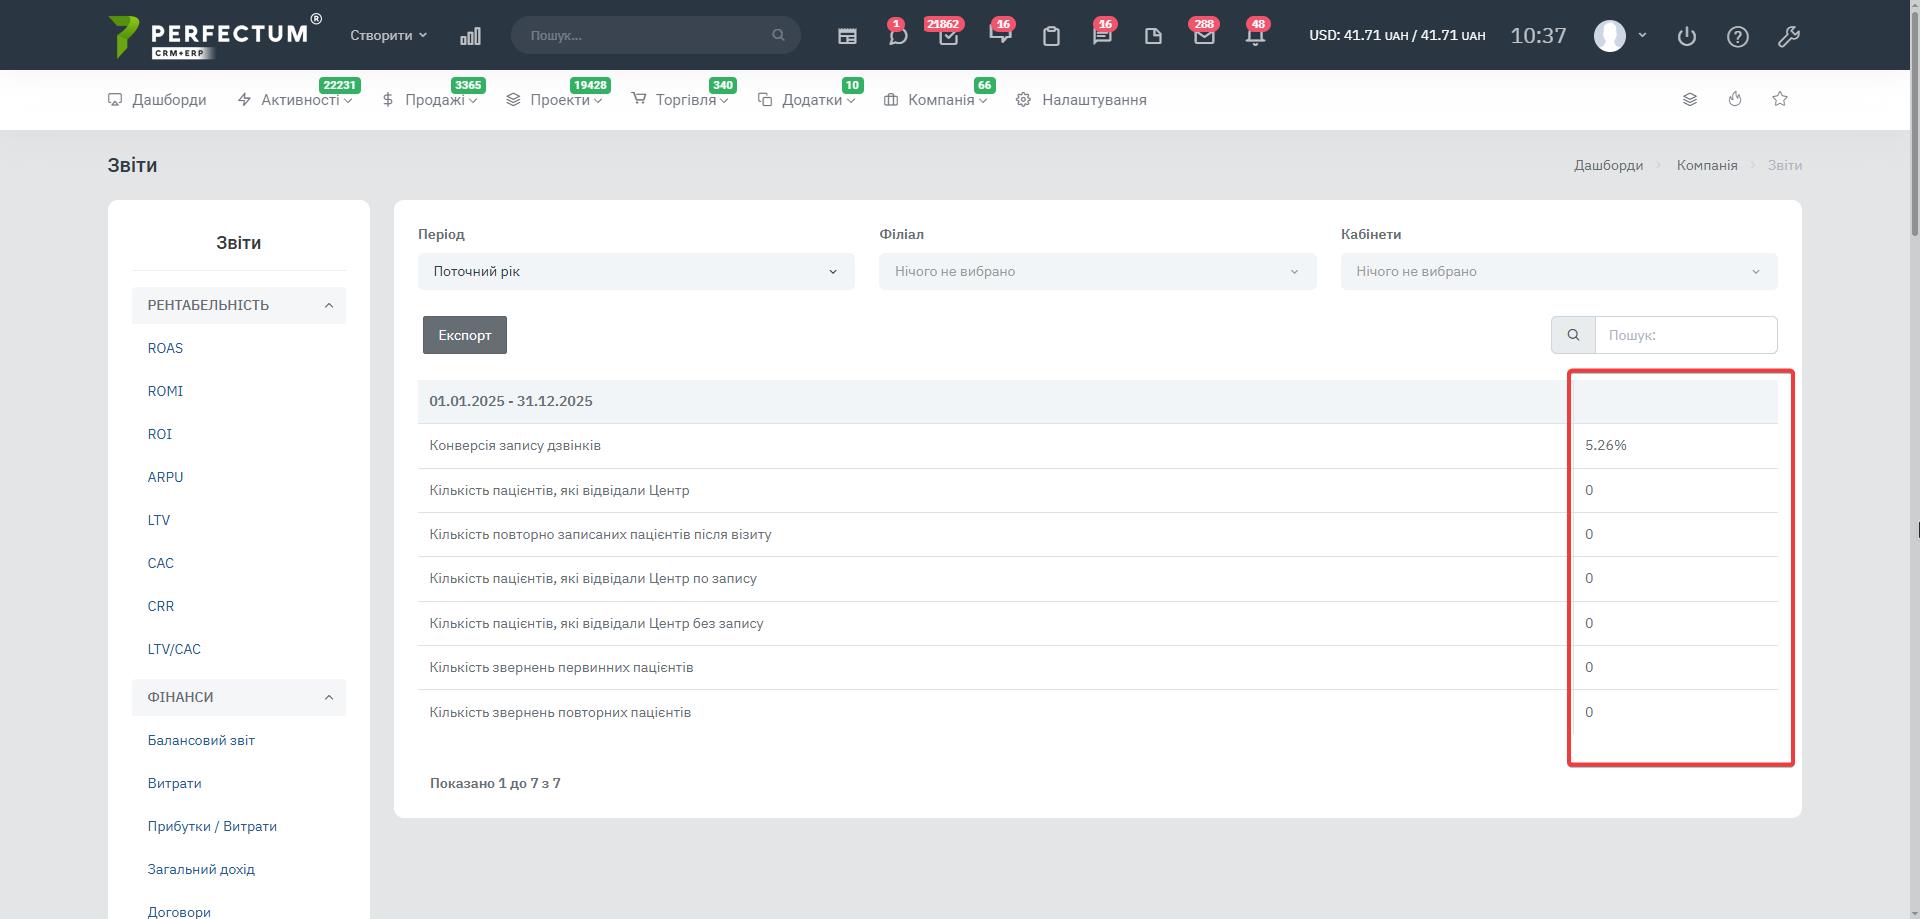Screen dimensions: 1920x919
Task: Click the Експорт button
Action: point(465,335)
